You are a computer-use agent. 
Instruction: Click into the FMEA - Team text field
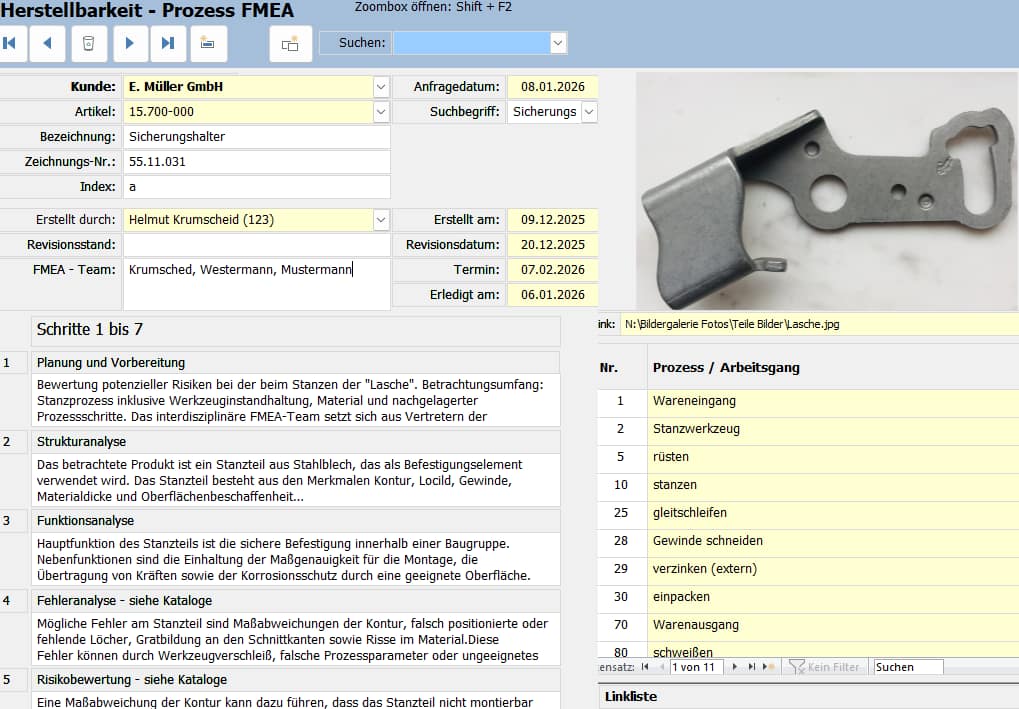pos(256,284)
